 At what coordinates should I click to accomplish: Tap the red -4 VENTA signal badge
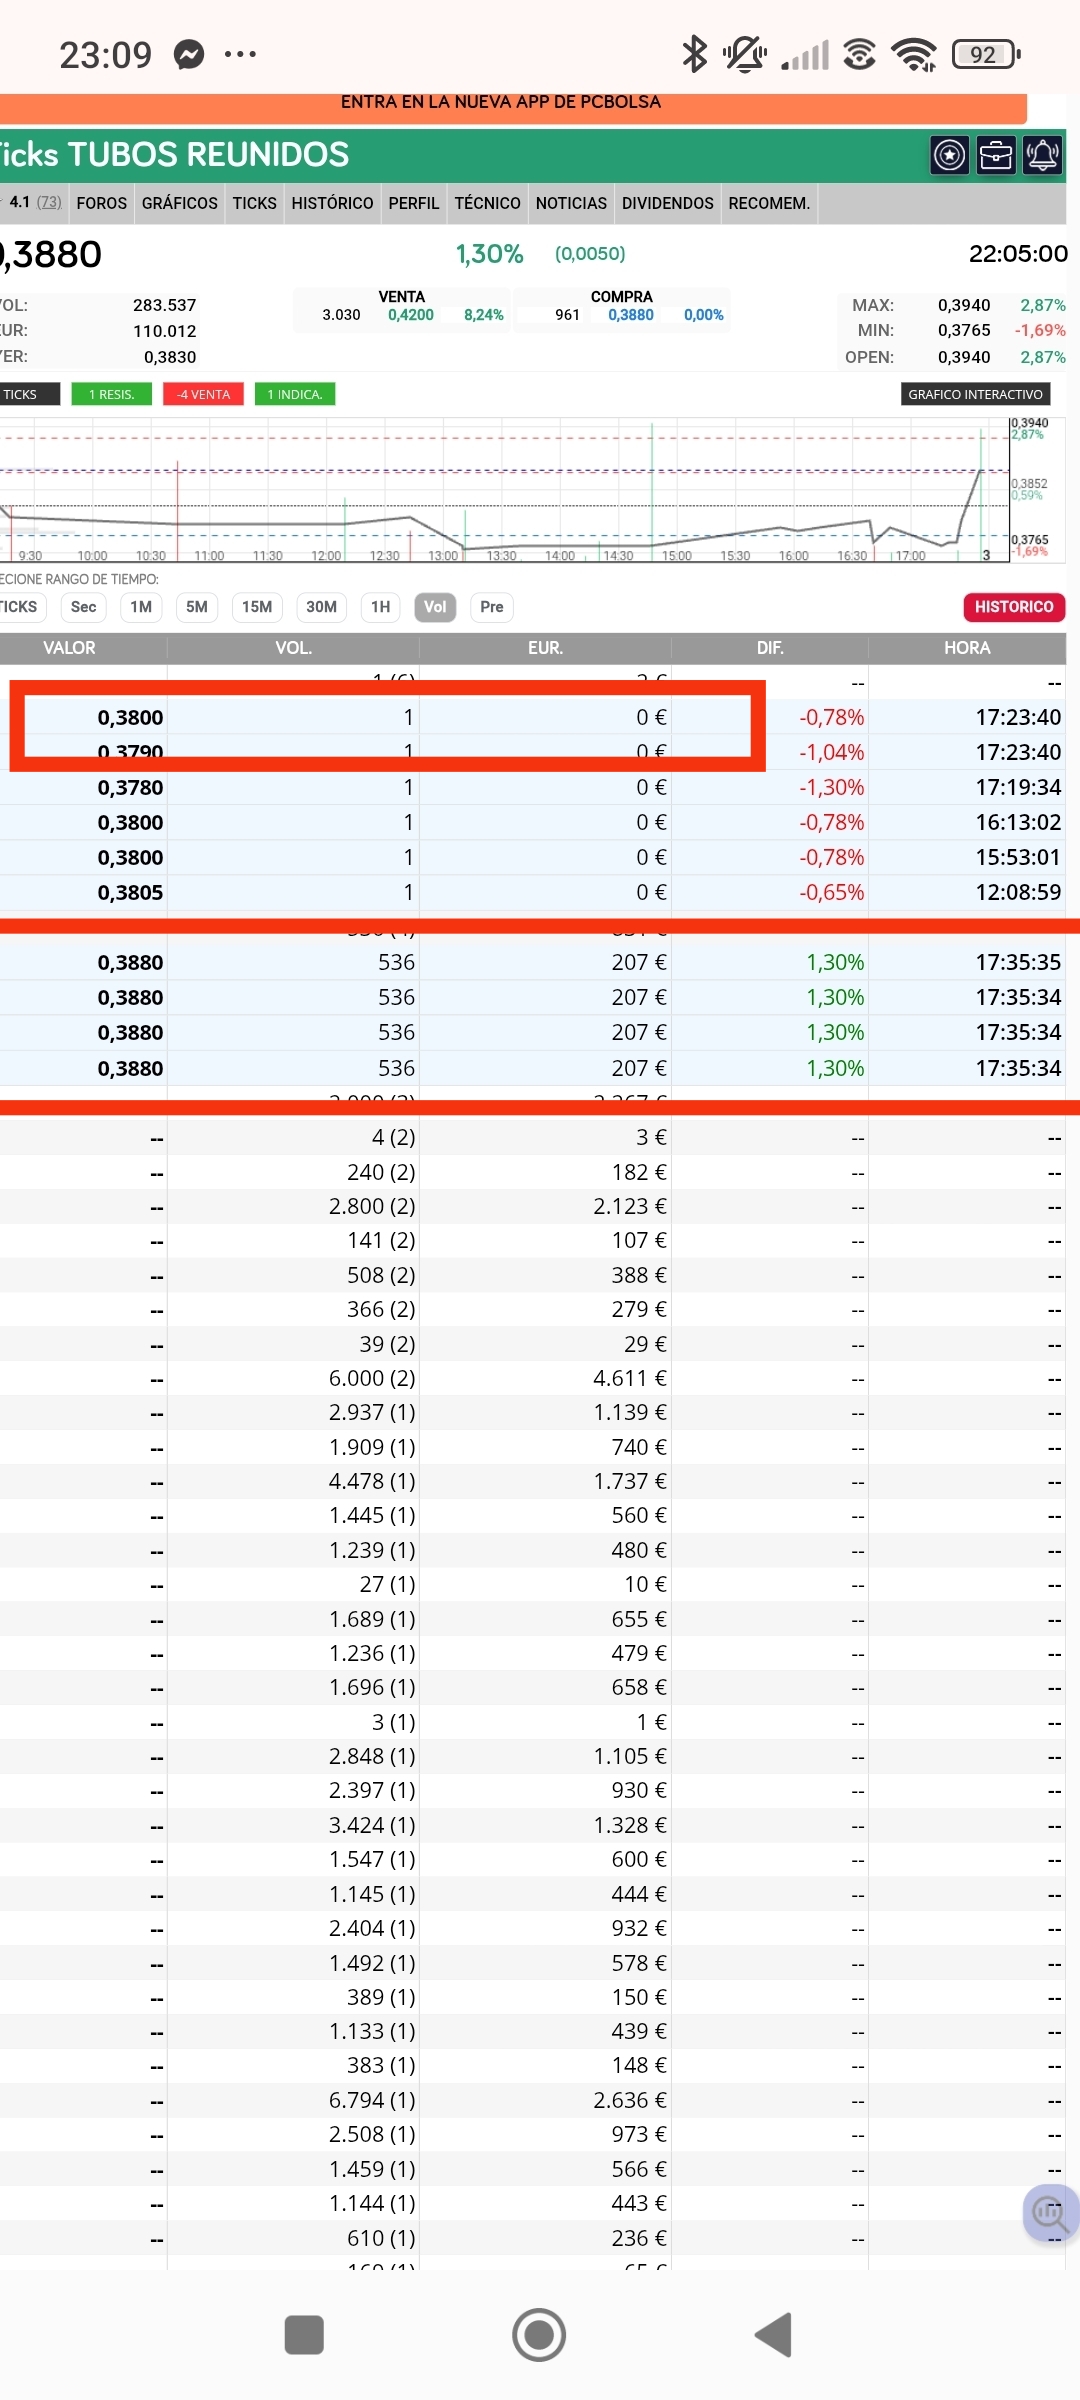click(x=204, y=394)
